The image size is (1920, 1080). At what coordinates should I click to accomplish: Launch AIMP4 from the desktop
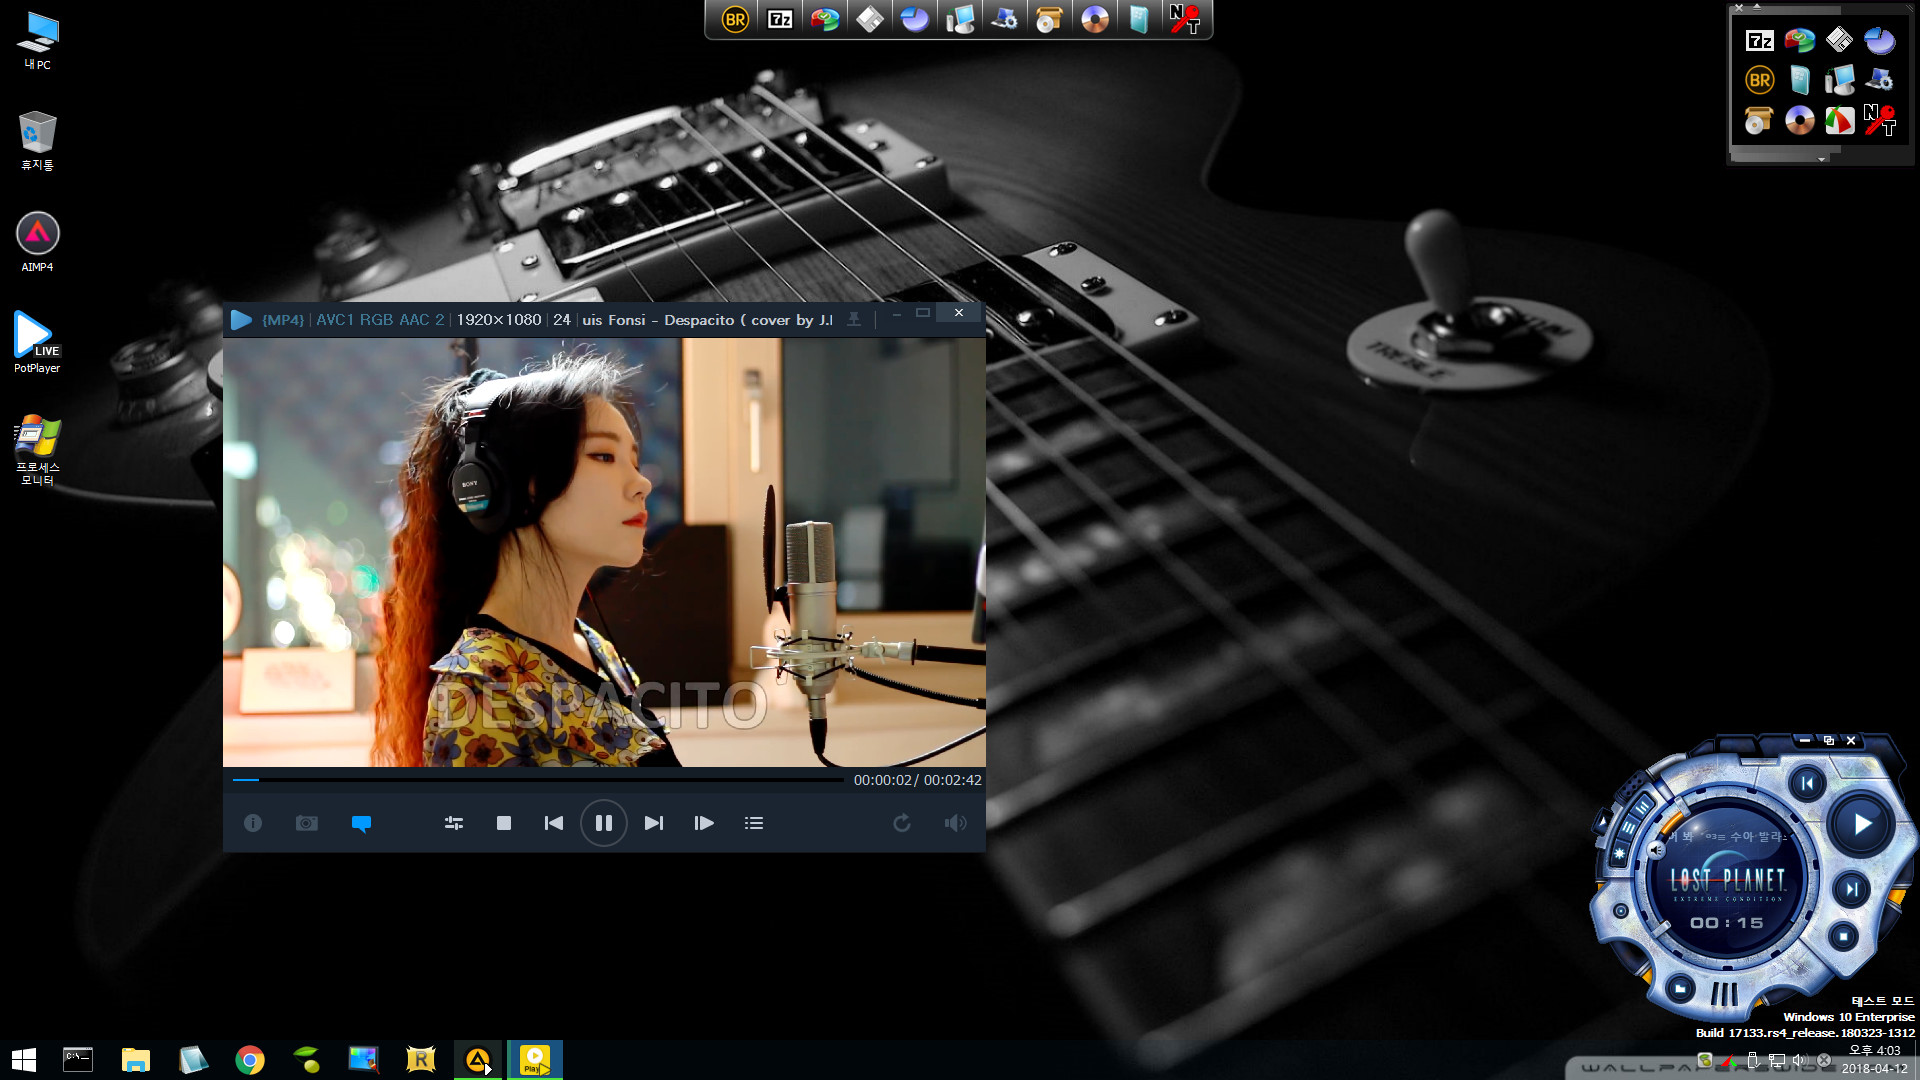coord(37,242)
